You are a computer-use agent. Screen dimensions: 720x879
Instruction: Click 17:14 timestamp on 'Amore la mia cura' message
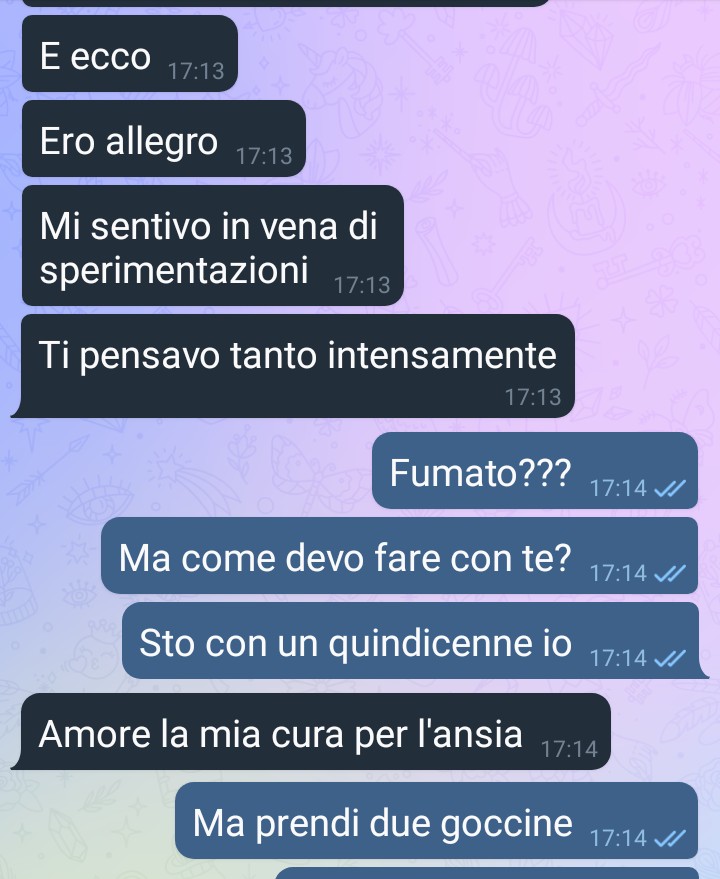click(569, 750)
